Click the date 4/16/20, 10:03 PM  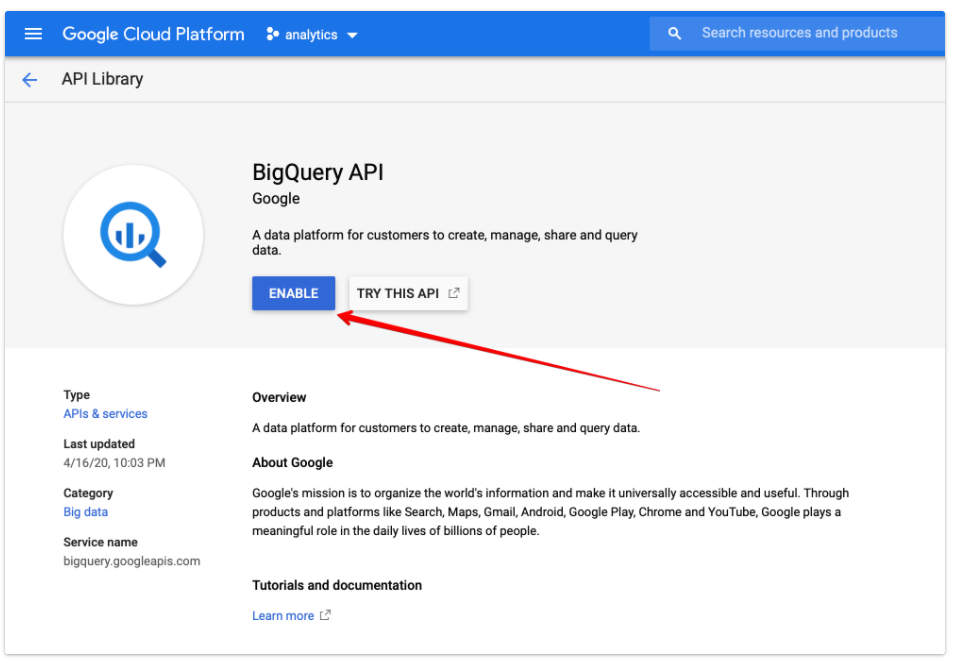[114, 463]
